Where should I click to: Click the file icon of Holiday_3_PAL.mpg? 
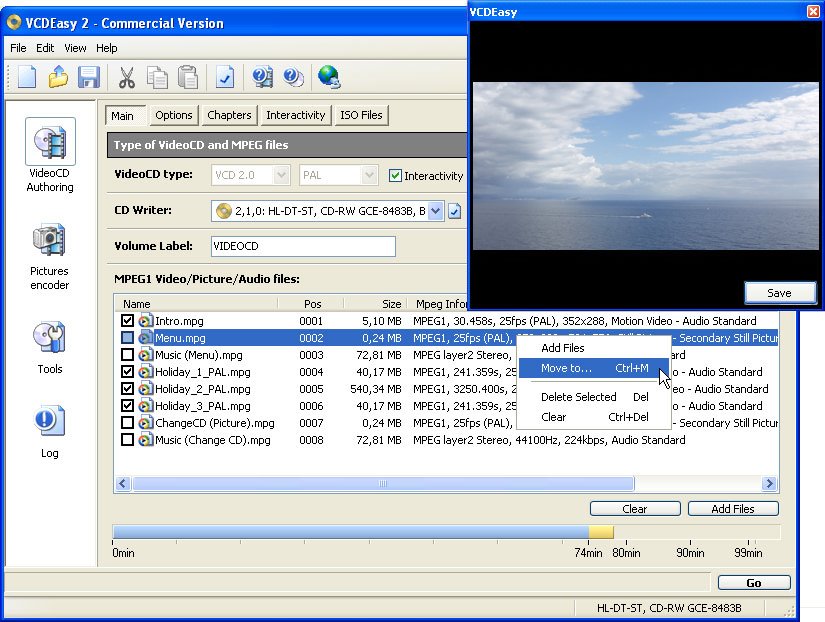pyautogui.click(x=145, y=406)
